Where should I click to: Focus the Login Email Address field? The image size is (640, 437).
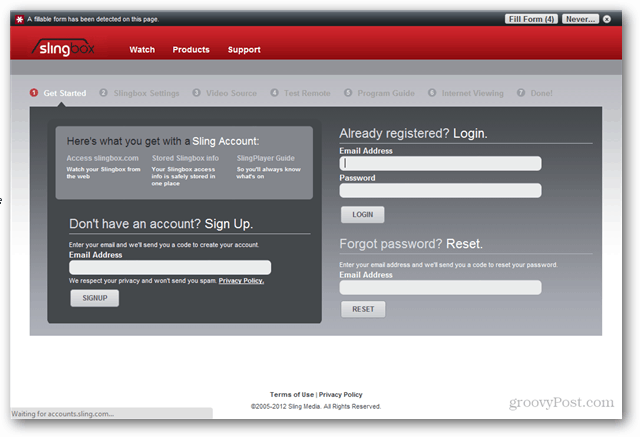click(x=440, y=163)
